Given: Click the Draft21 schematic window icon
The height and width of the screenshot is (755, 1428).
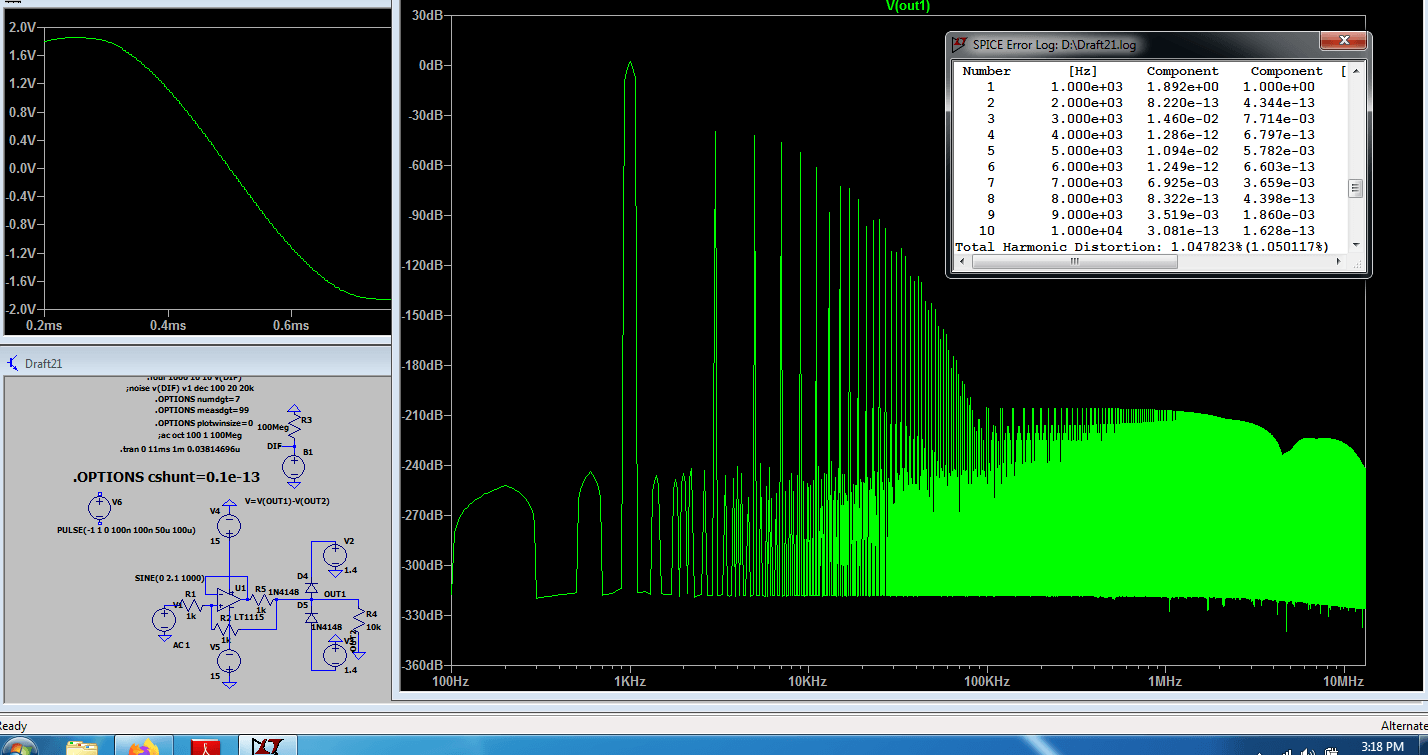Looking at the screenshot, I should coord(13,364).
